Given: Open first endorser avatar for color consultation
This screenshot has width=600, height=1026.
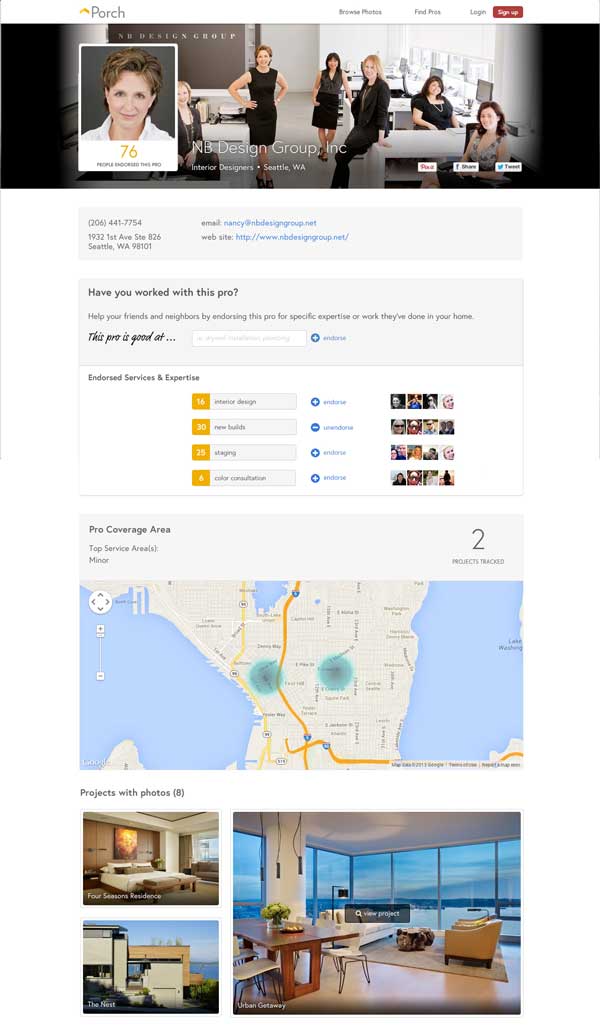Looking at the screenshot, I should click(398, 478).
